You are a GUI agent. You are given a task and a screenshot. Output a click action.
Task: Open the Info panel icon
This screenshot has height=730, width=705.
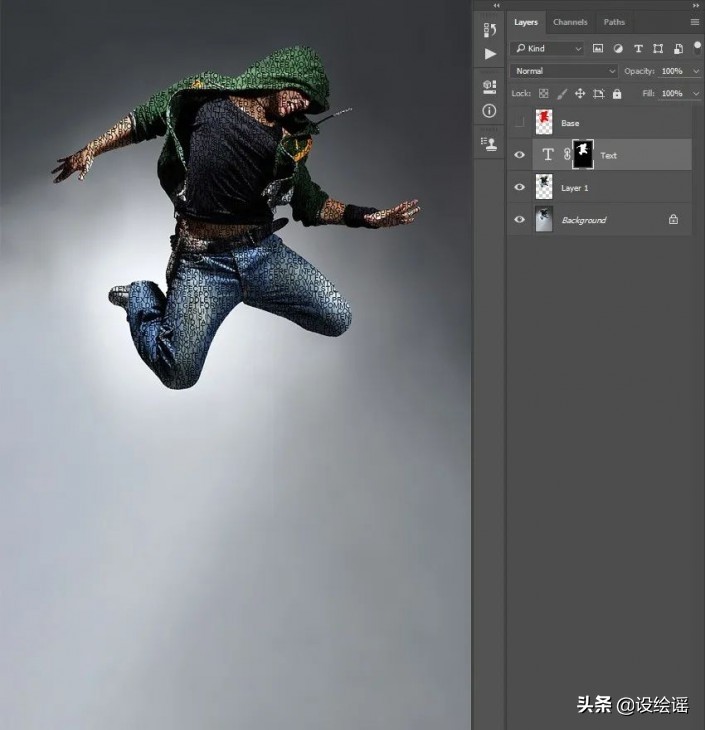(489, 111)
